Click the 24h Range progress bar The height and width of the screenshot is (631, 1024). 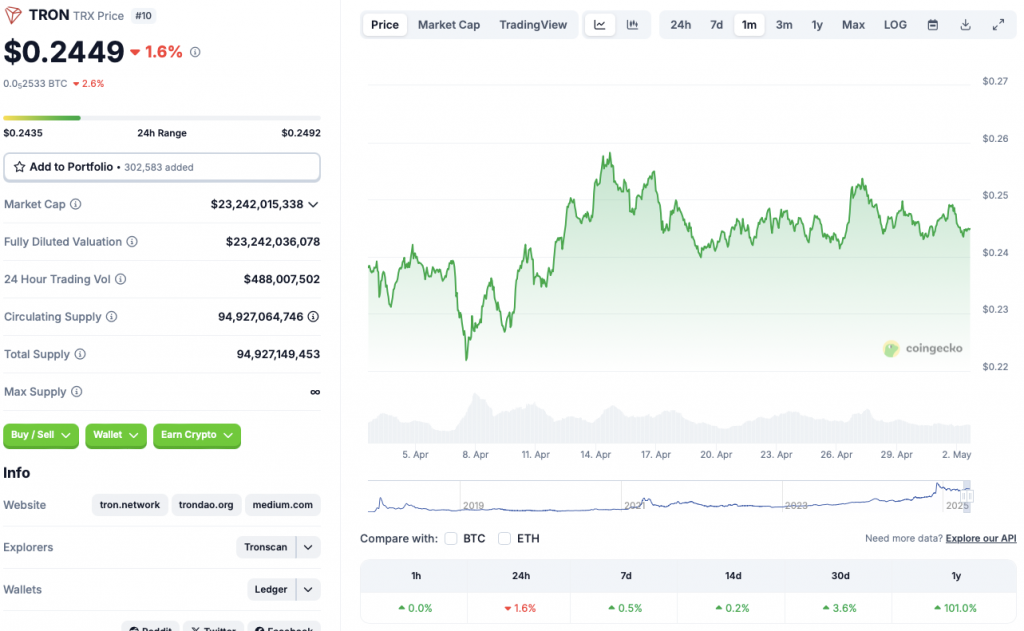click(x=162, y=118)
